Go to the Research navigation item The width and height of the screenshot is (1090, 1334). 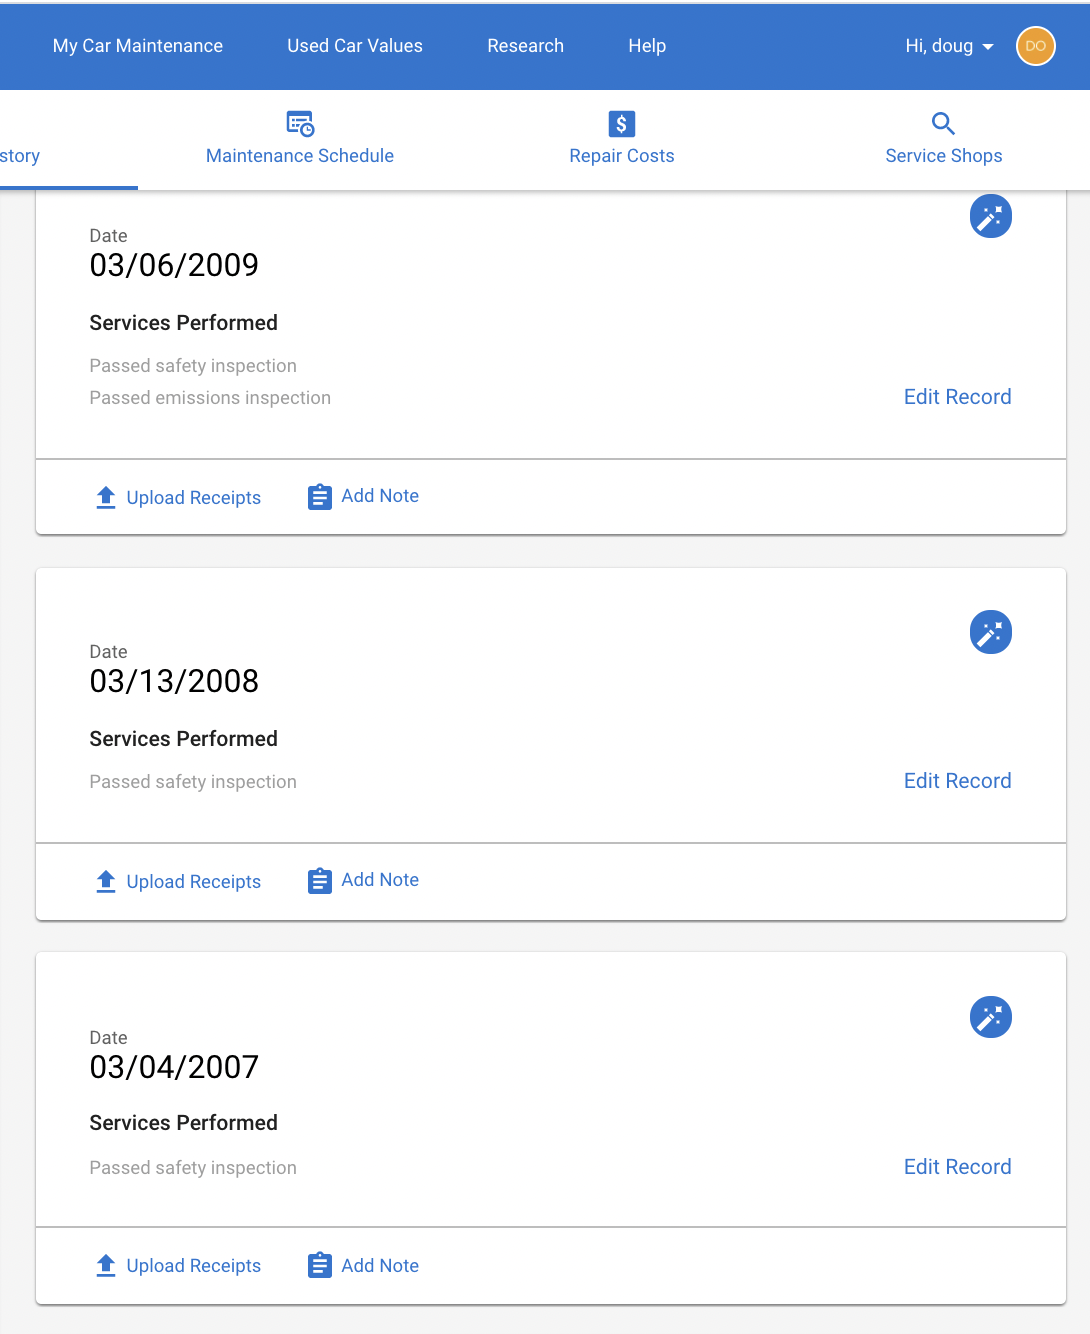pyautogui.click(x=526, y=46)
